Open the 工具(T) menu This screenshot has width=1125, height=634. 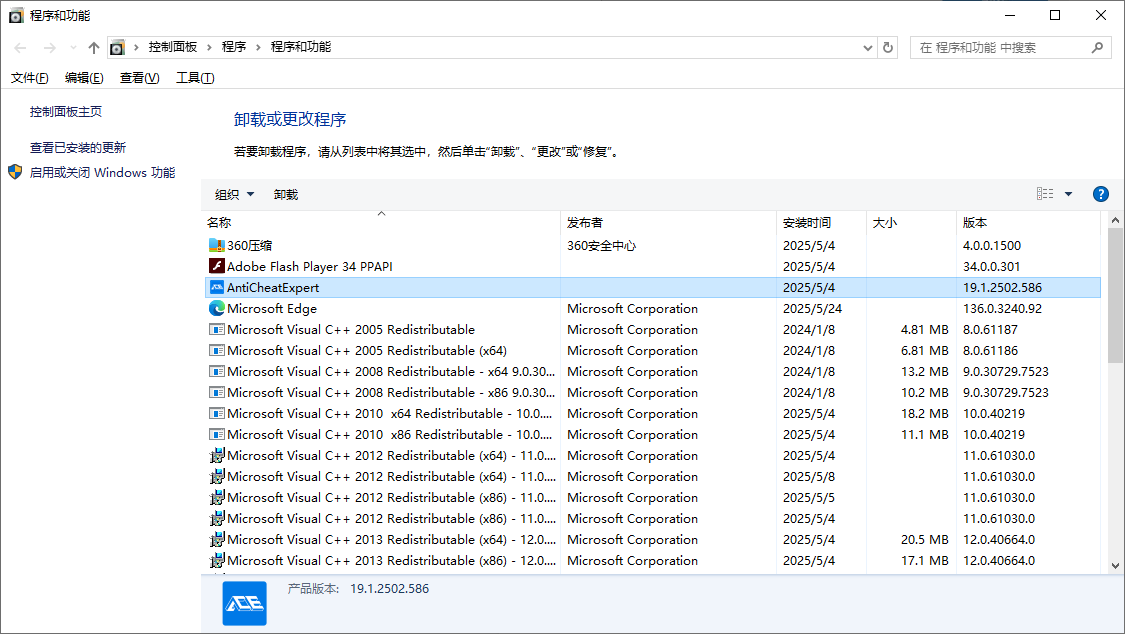[x=195, y=77]
